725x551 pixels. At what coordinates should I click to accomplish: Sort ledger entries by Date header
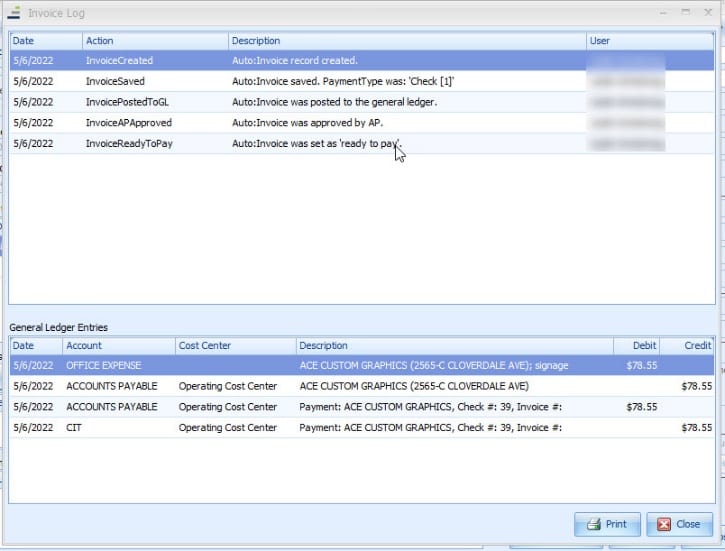click(x=36, y=345)
